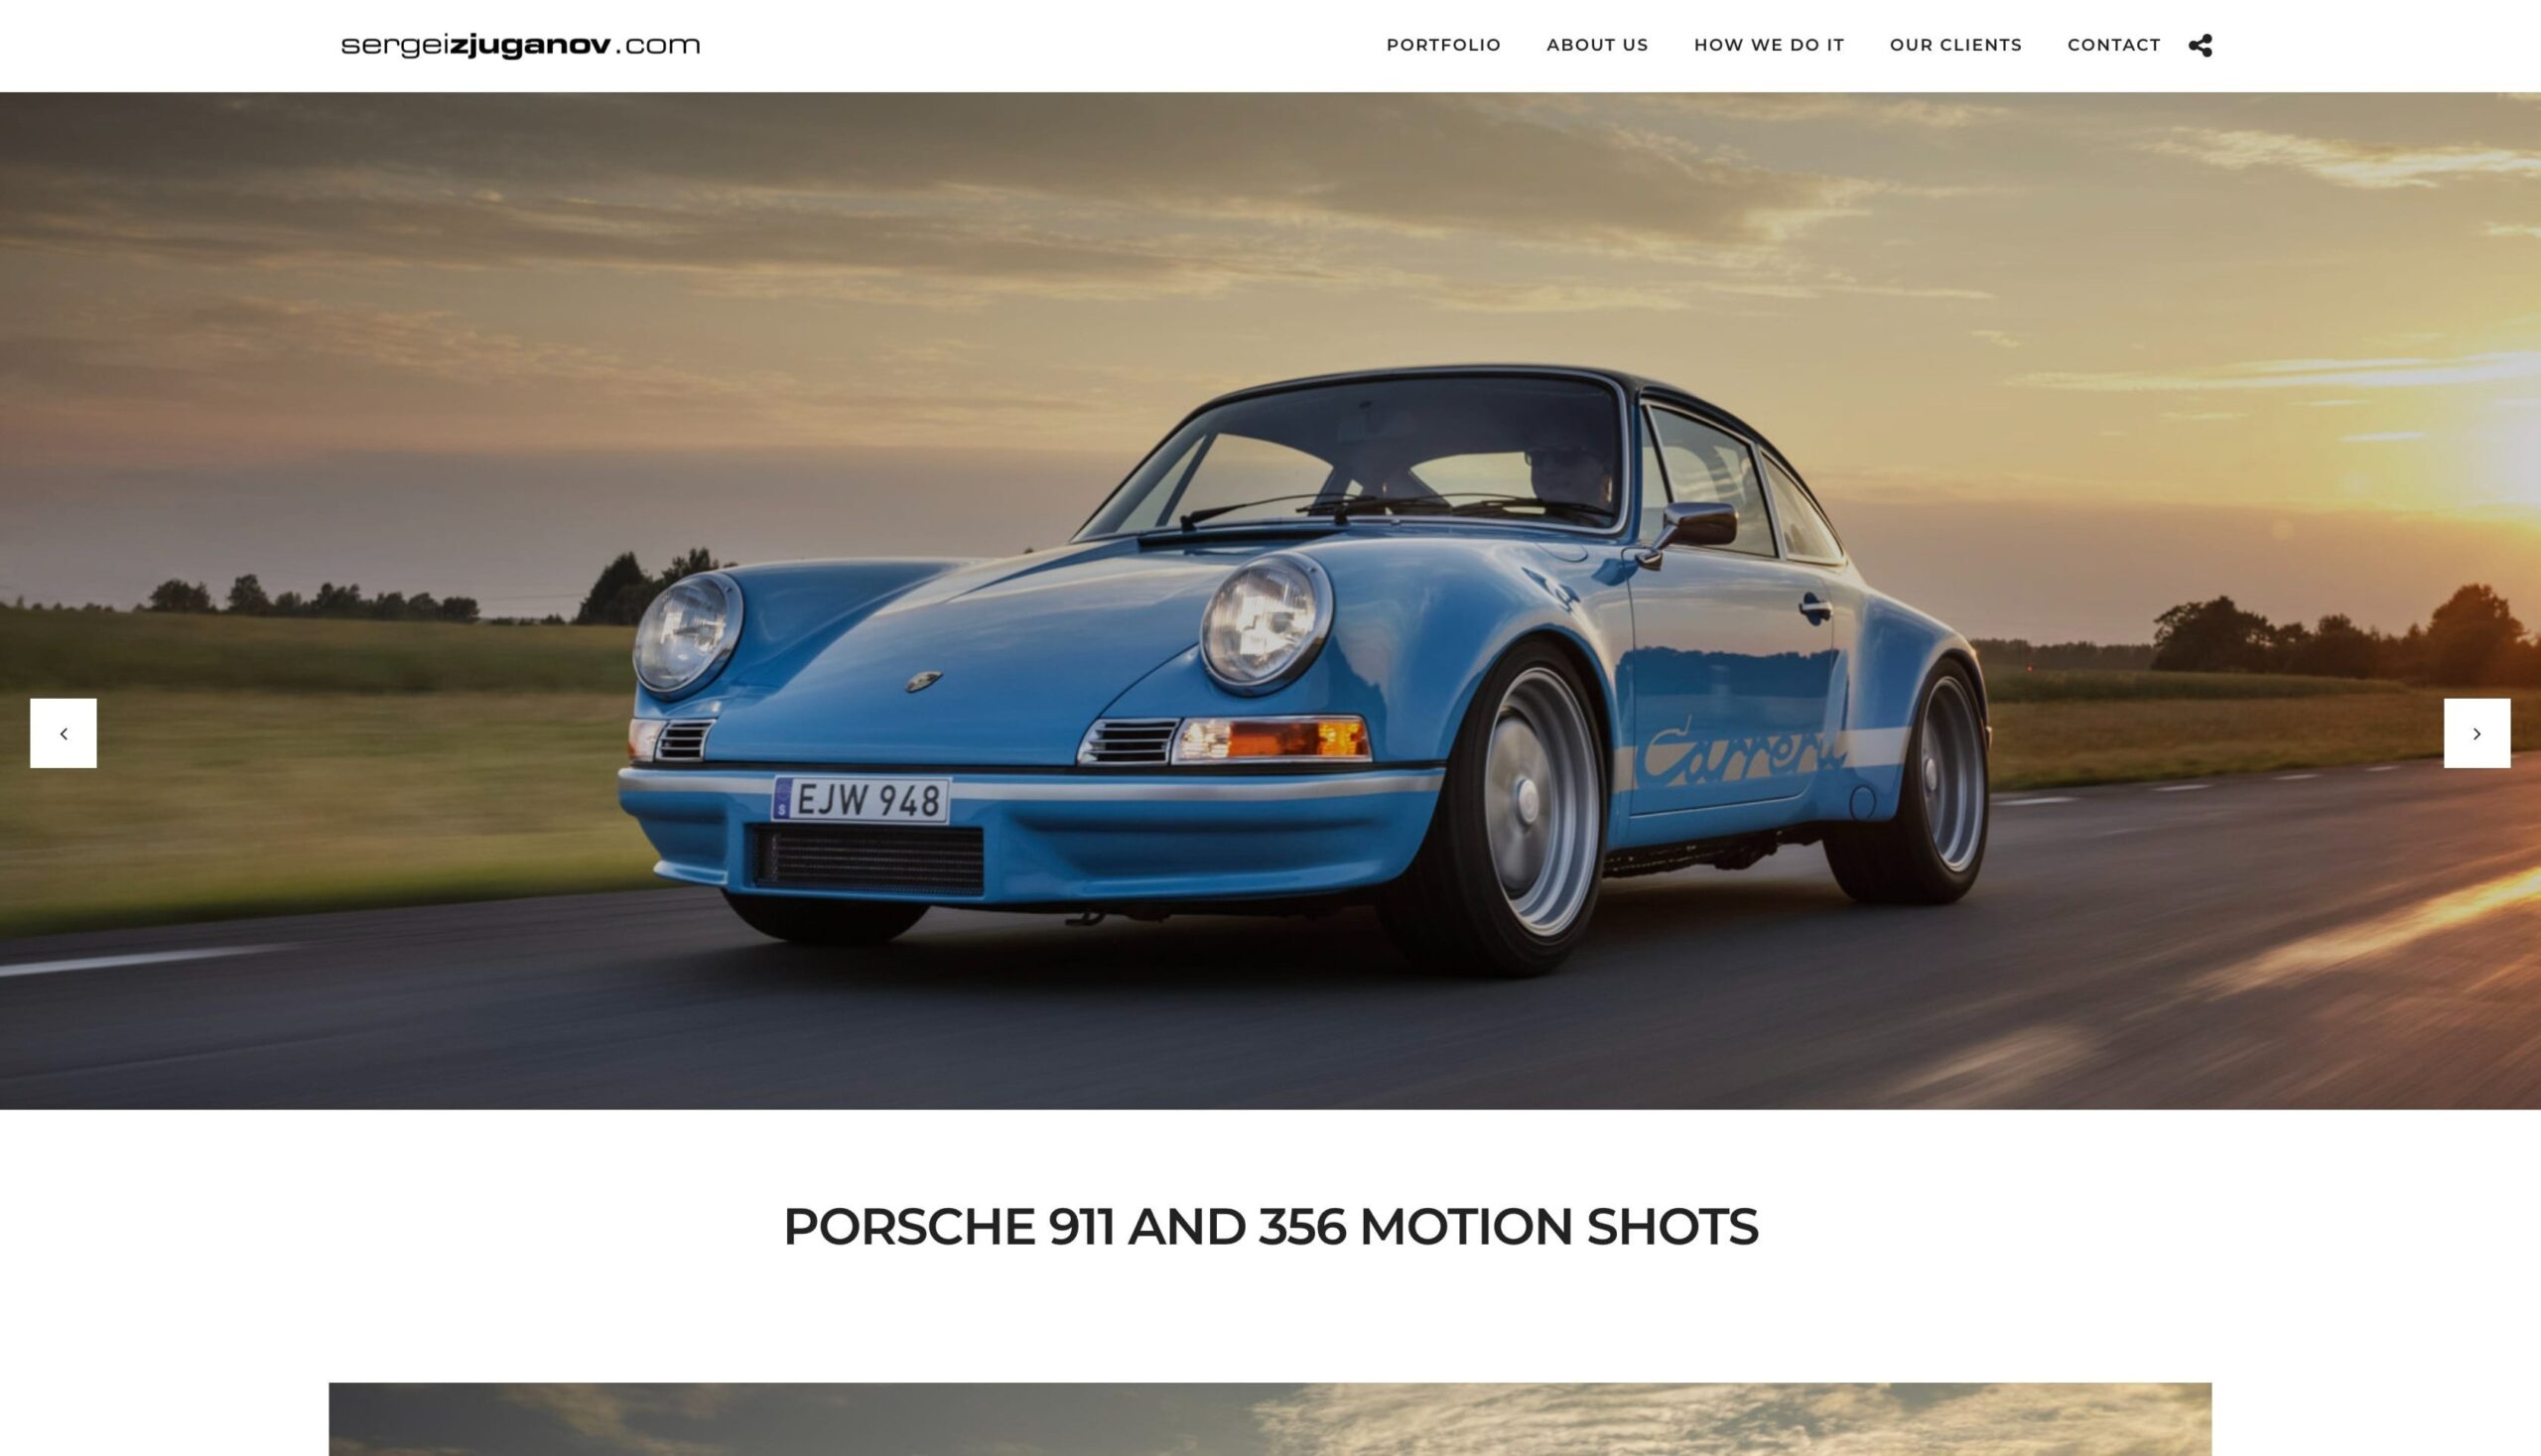Visit the Our Clients section
Screen dimensions: 2541x1456
1956,45
